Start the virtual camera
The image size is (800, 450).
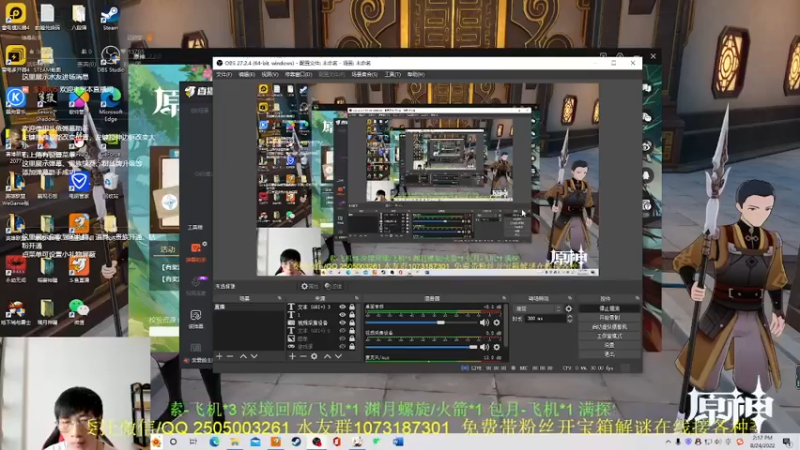[609, 327]
